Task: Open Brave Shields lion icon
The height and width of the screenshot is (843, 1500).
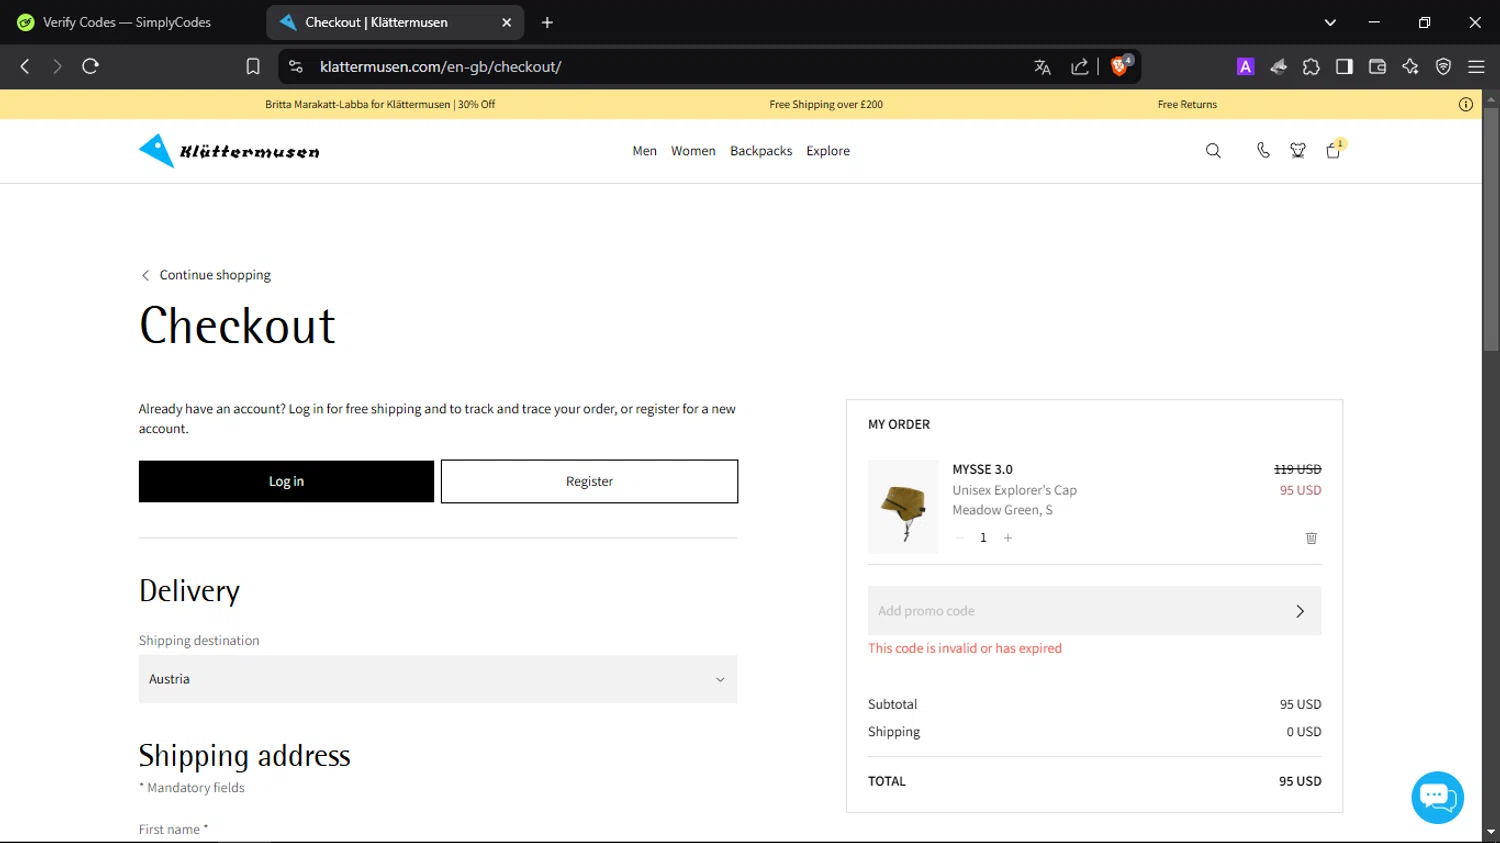Action: pyautogui.click(x=1120, y=66)
